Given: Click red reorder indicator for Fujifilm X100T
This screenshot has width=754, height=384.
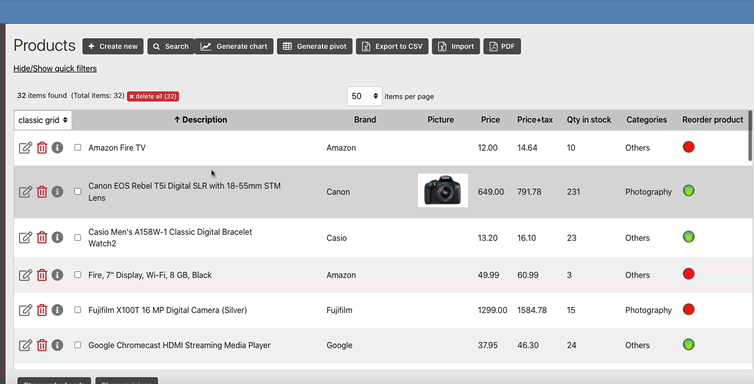Looking at the screenshot, I should 689,309.
